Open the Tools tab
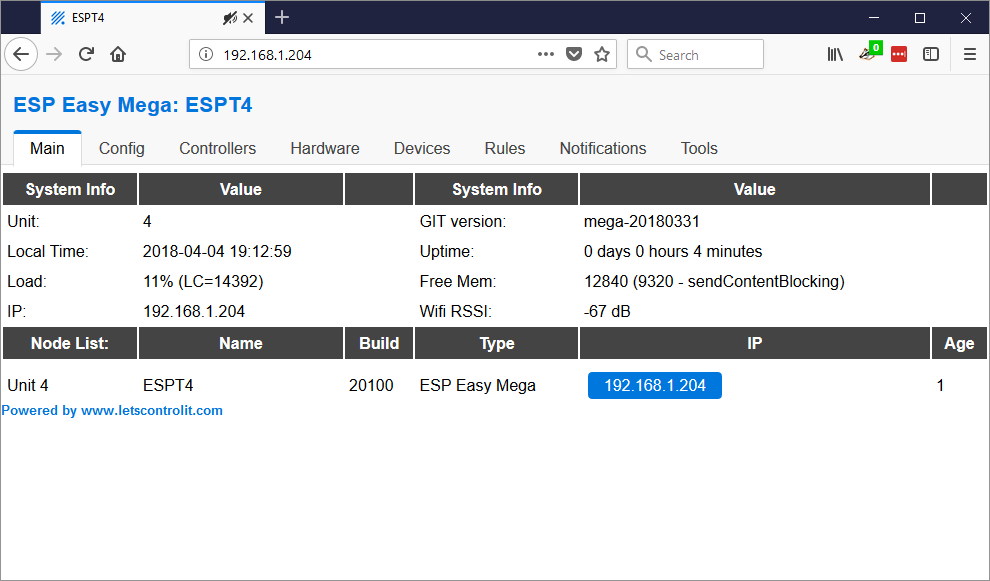Viewport: 990px width, 581px height. pos(699,148)
